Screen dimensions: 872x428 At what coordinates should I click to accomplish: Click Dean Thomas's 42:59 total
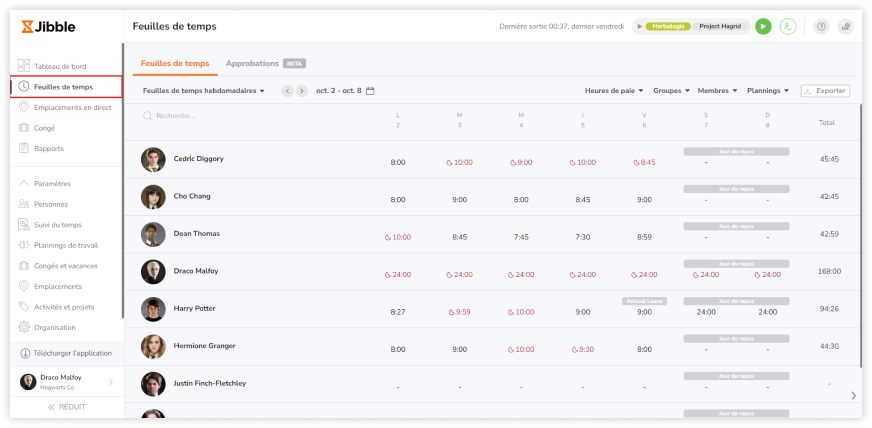(829, 234)
